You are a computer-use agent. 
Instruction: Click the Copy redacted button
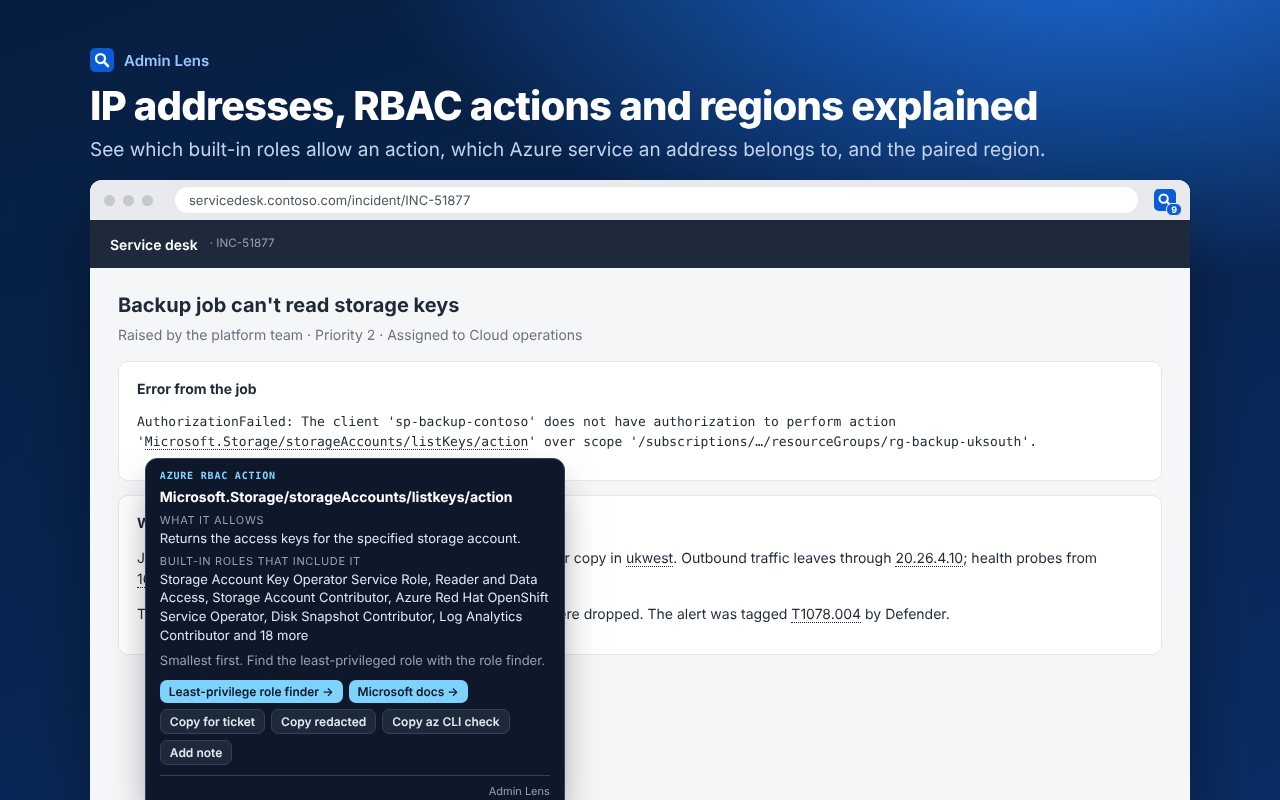[x=323, y=722]
